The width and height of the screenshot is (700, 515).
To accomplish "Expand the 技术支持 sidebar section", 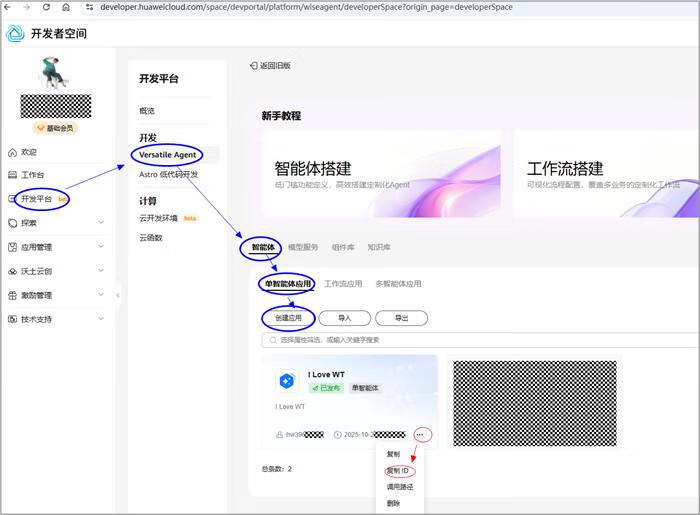I will pos(101,319).
